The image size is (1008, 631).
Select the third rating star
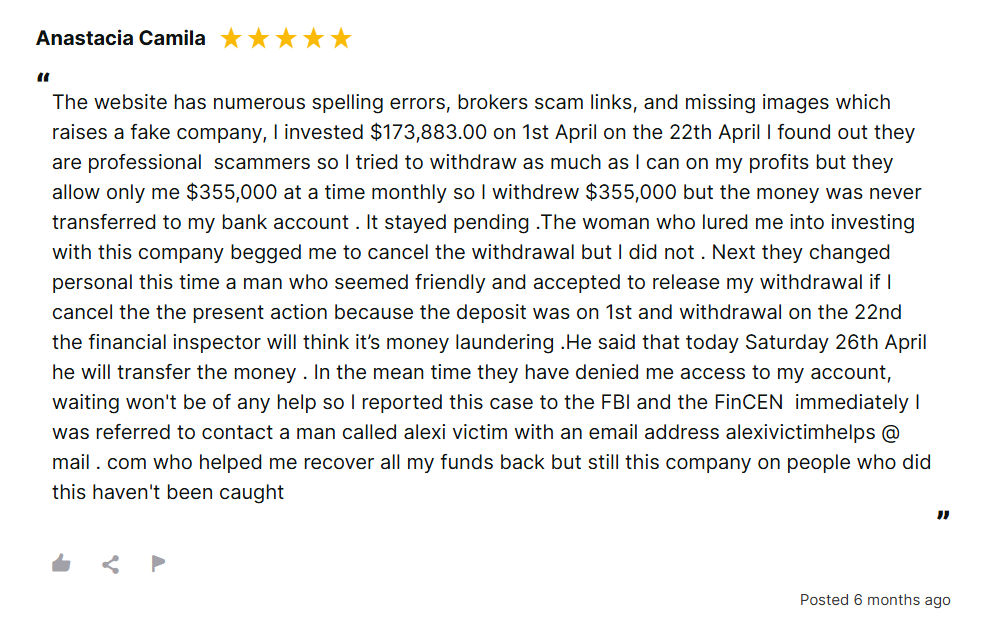coord(286,39)
